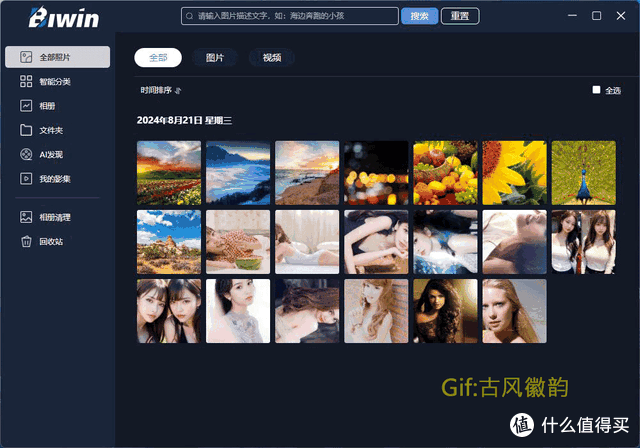
Task: Click the search magnifier icon
Action: coord(189,16)
